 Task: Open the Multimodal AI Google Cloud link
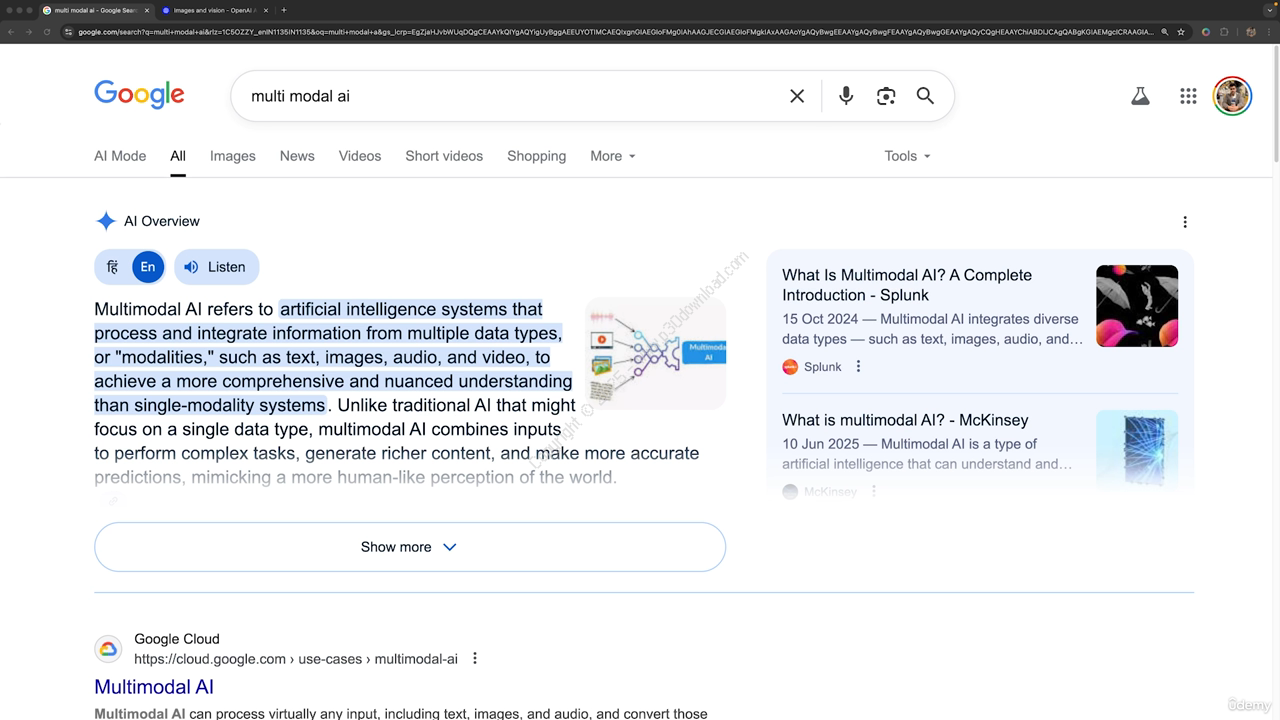pos(154,687)
